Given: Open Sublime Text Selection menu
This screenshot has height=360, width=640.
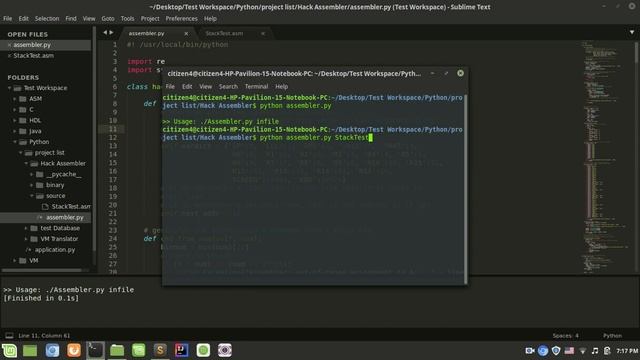Looking at the screenshot, I should point(47,18).
